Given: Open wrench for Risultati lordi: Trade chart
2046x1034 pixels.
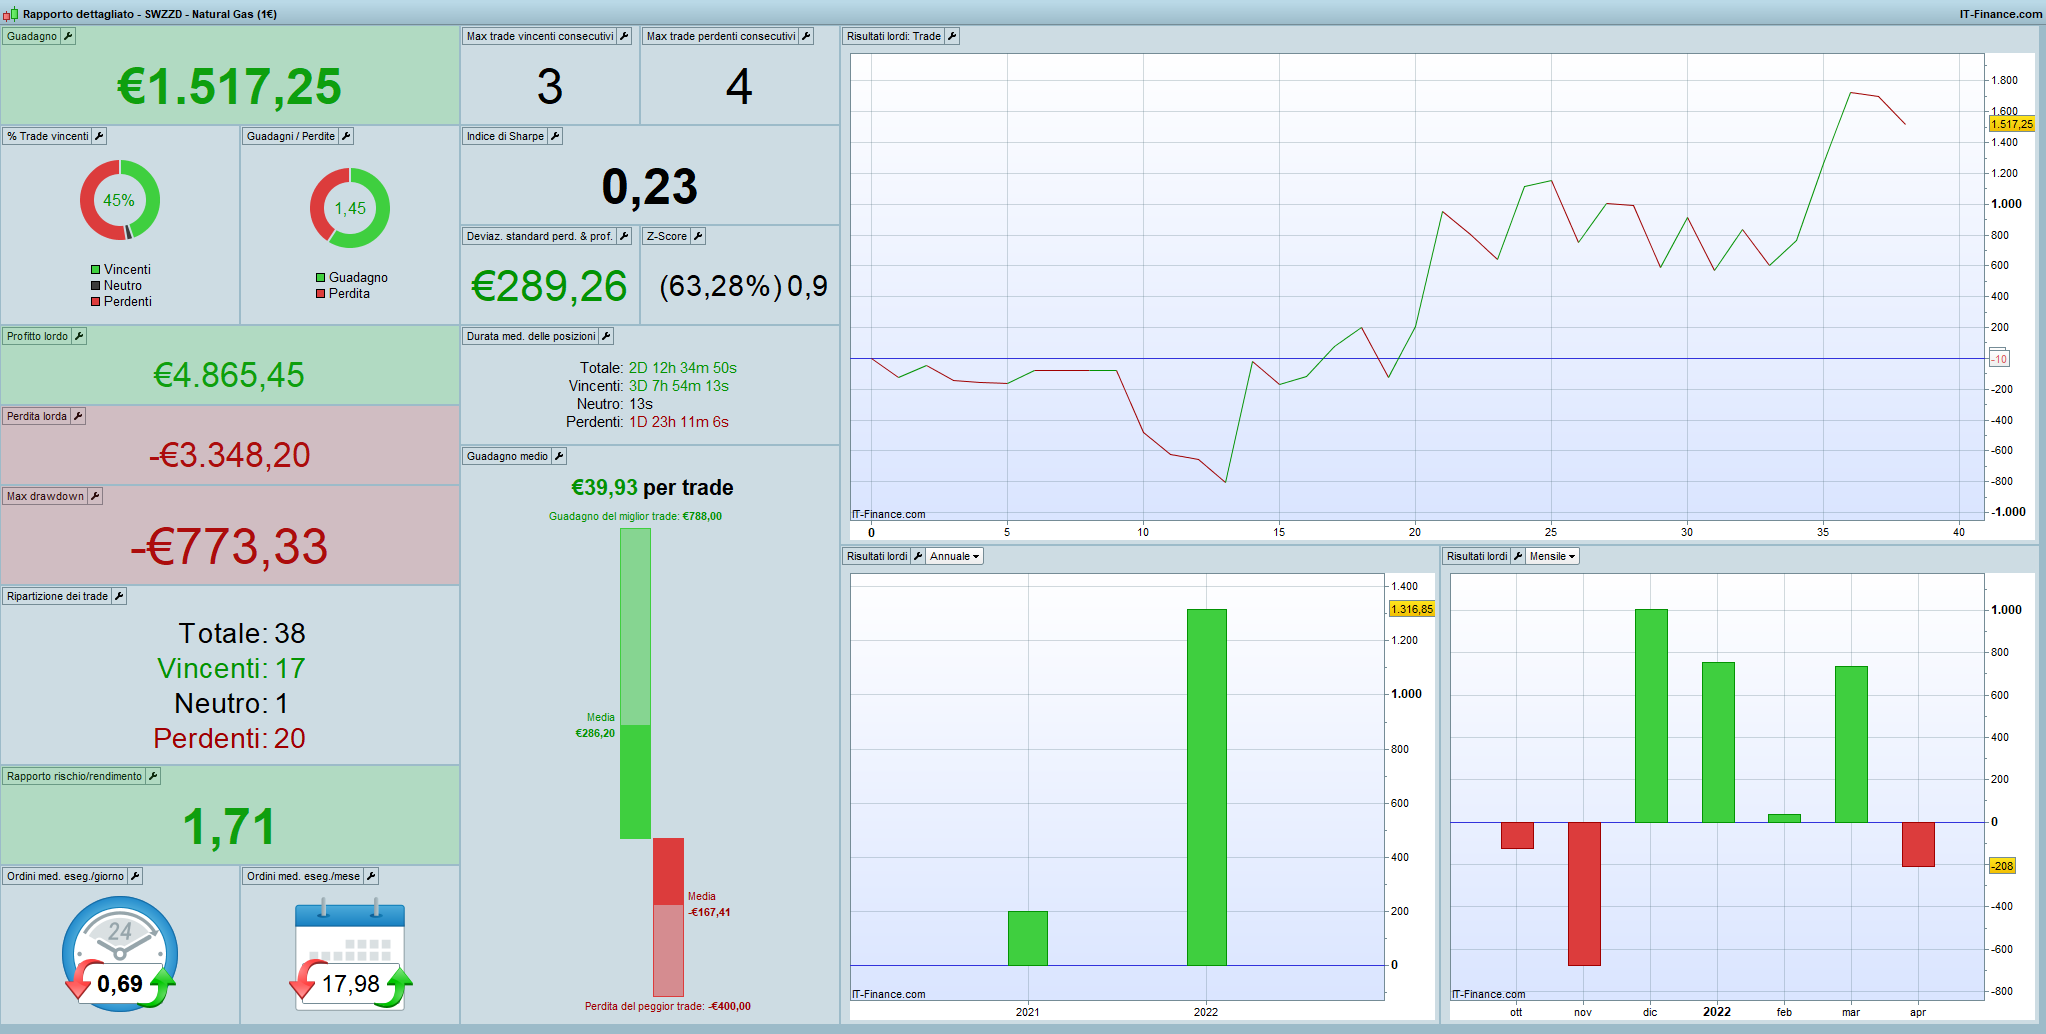Looking at the screenshot, I should coord(952,36).
